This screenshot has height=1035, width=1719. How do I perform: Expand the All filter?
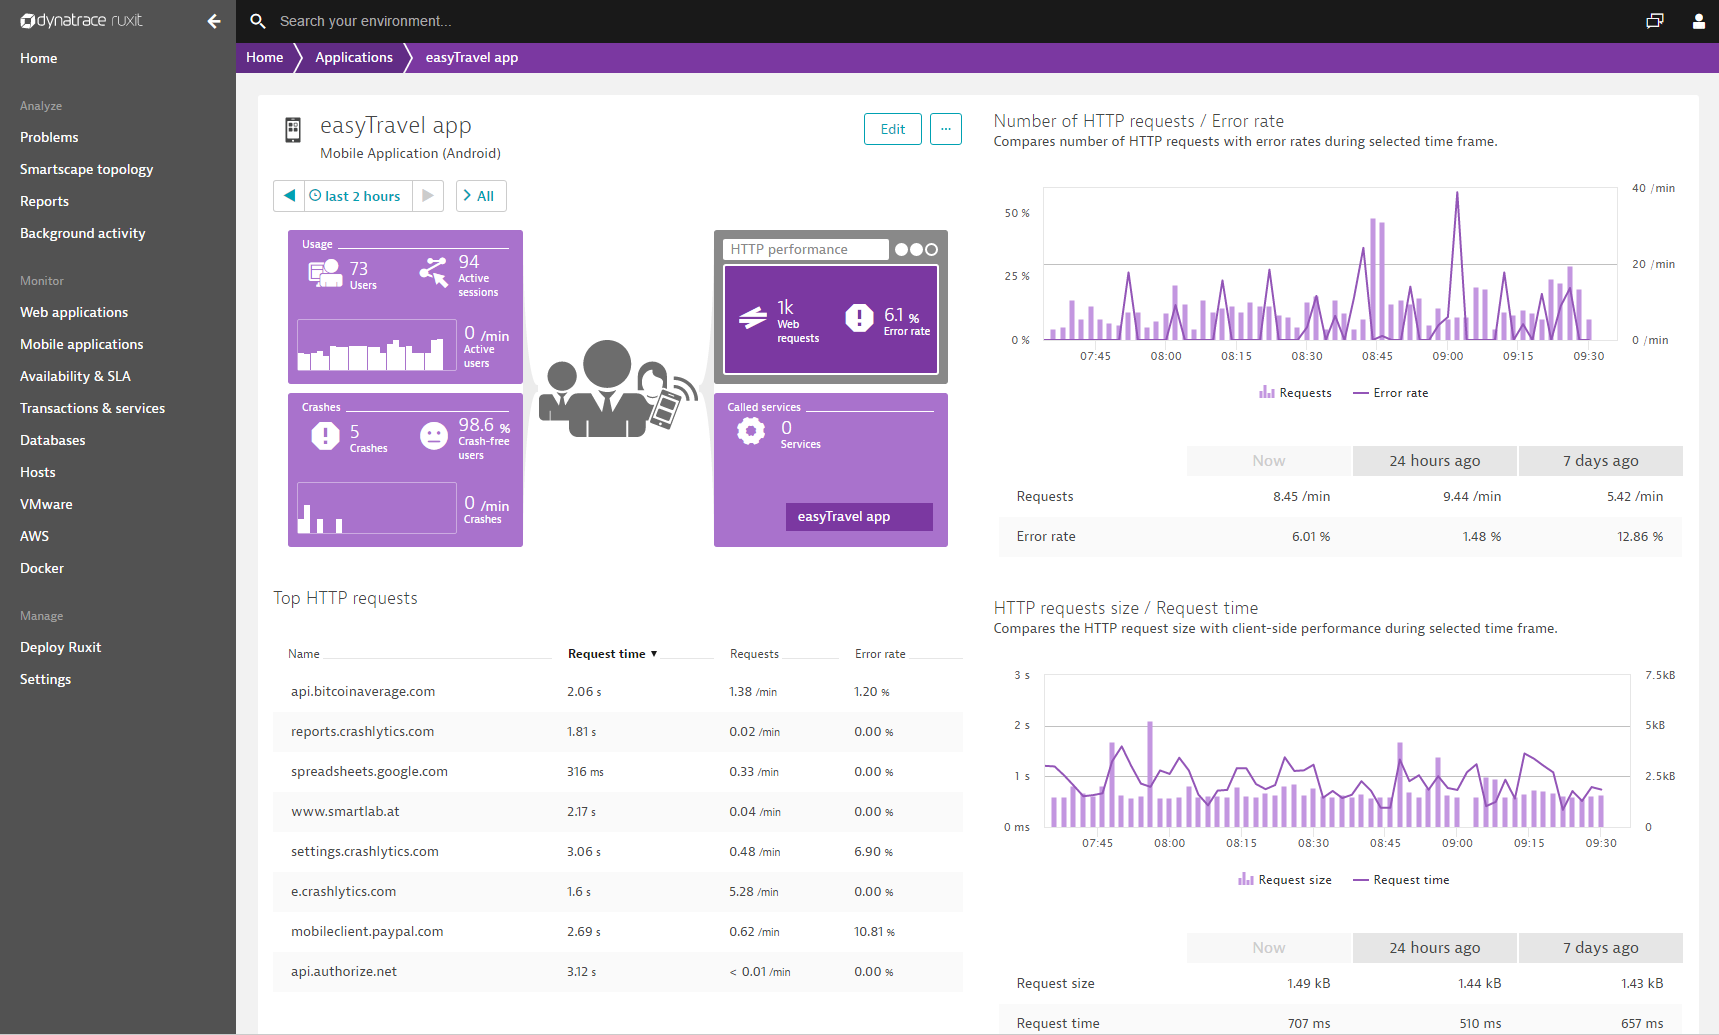pos(481,196)
